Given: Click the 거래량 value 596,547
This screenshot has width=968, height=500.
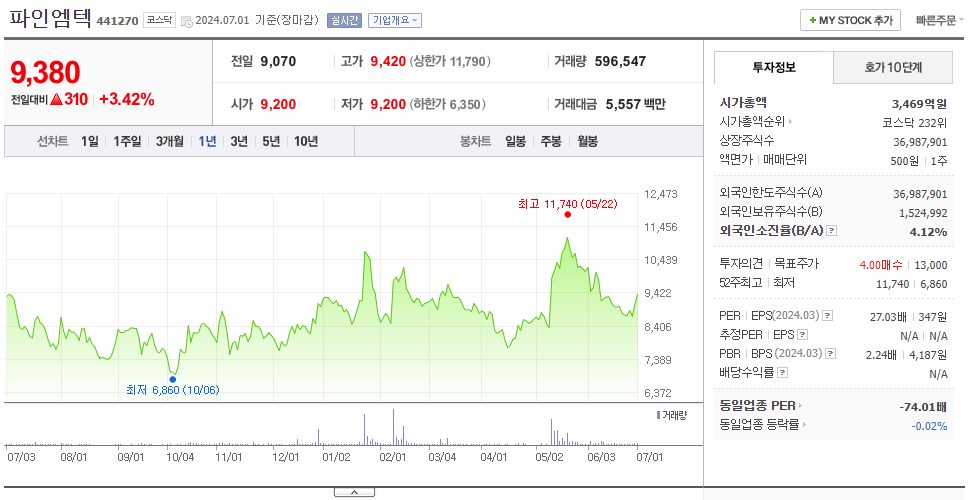Looking at the screenshot, I should point(620,61).
